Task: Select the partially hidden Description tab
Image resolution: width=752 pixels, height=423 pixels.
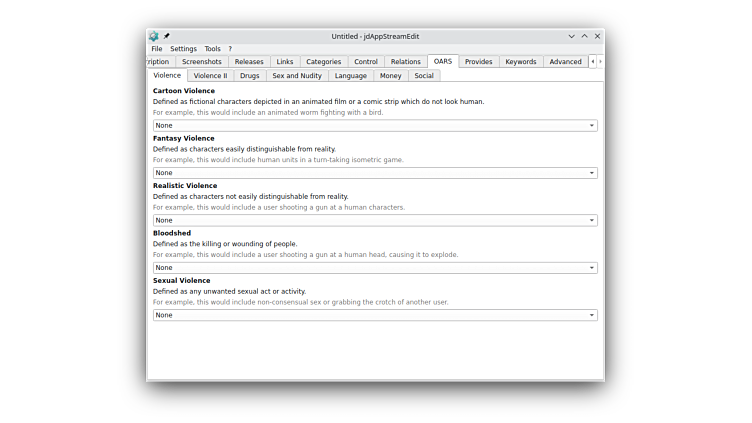Action: (159, 62)
